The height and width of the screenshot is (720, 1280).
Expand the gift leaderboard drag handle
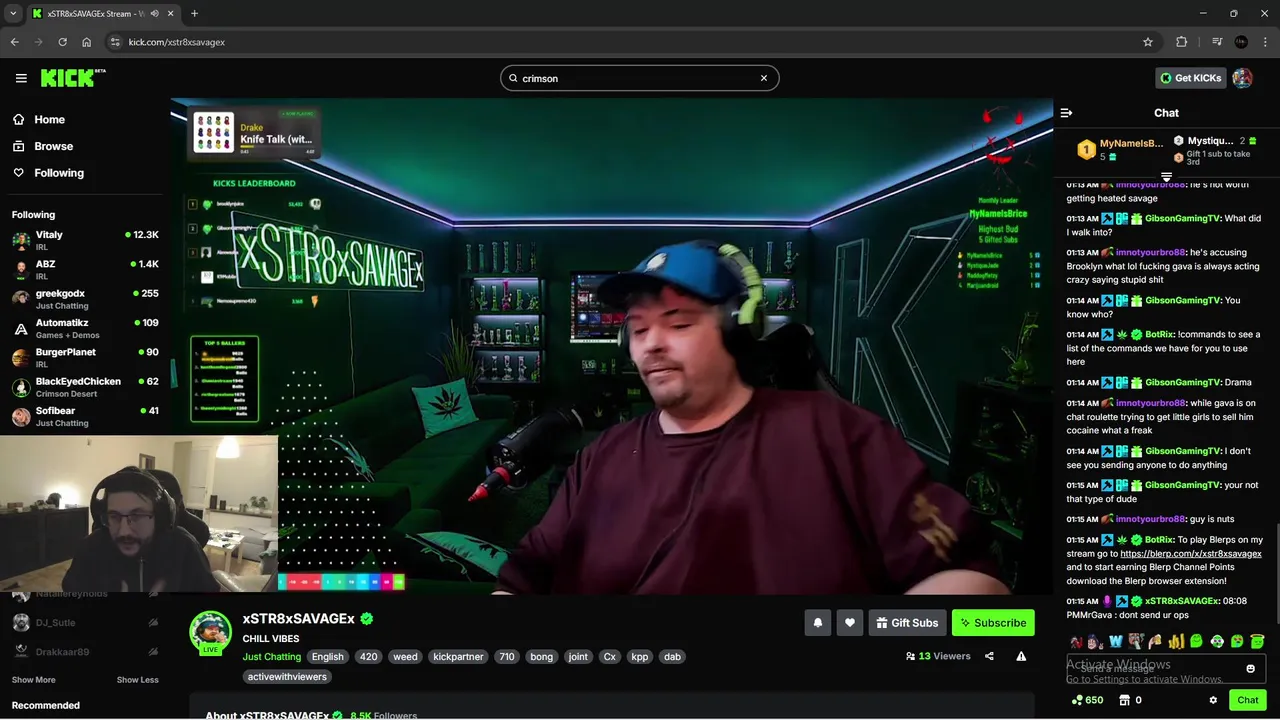(1166, 177)
